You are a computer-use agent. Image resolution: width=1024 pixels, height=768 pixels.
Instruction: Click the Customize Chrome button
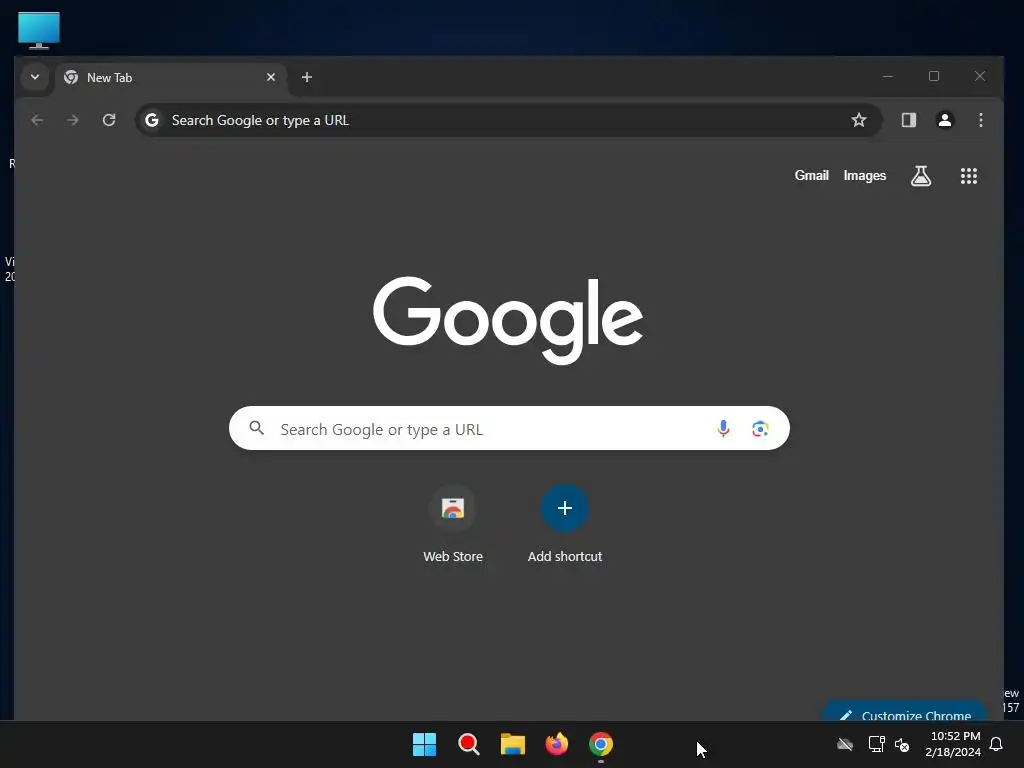[x=905, y=711]
